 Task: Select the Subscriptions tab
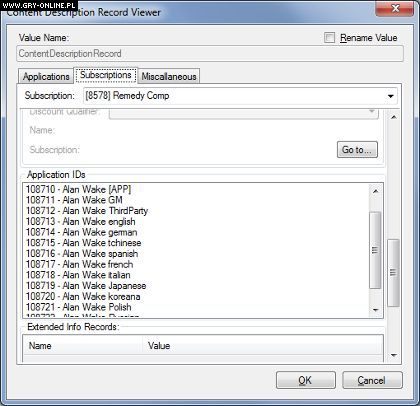click(106, 75)
